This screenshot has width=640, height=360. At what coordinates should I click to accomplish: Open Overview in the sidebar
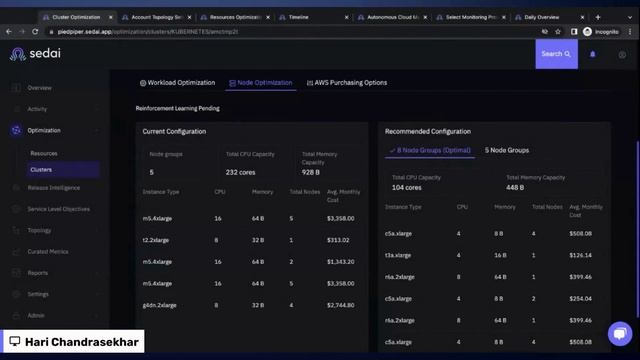40,88
